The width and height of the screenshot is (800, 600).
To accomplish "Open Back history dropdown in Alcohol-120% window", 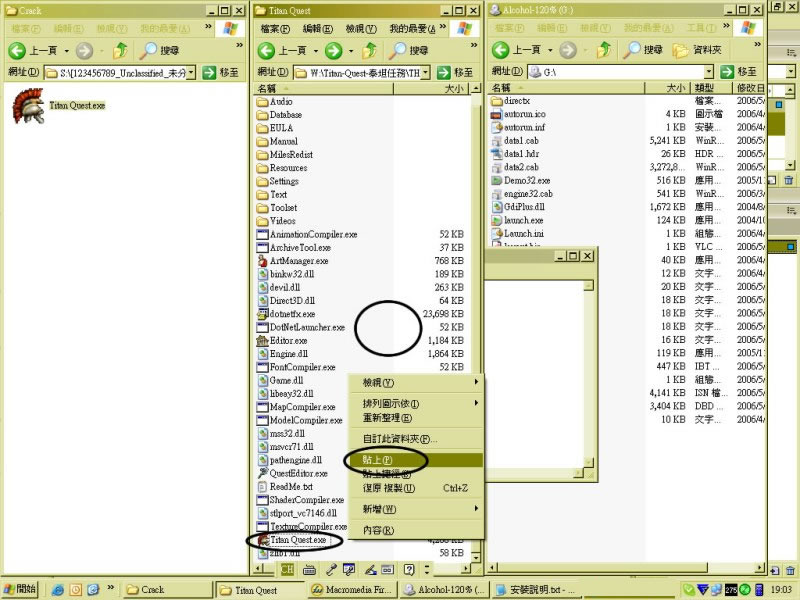I will pos(550,51).
